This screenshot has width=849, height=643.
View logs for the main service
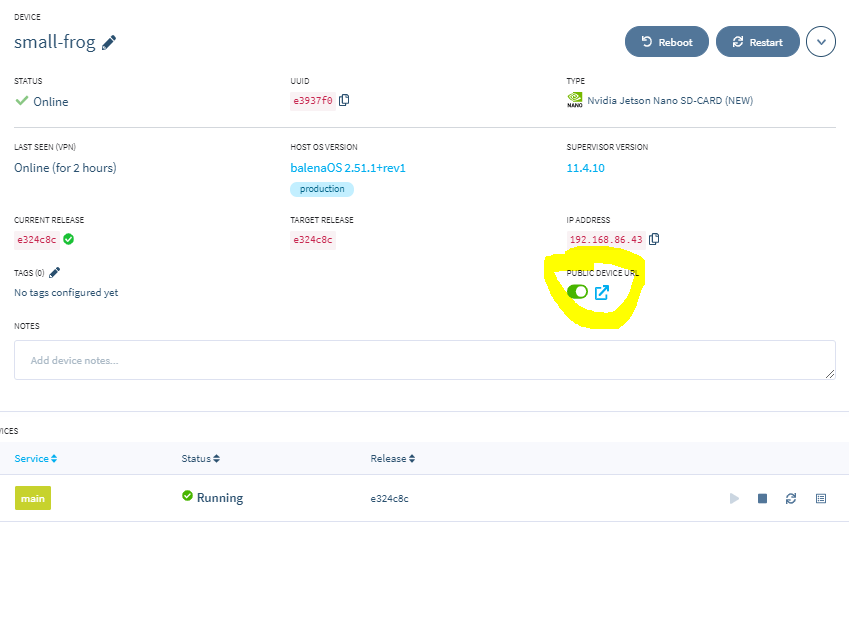(822, 498)
